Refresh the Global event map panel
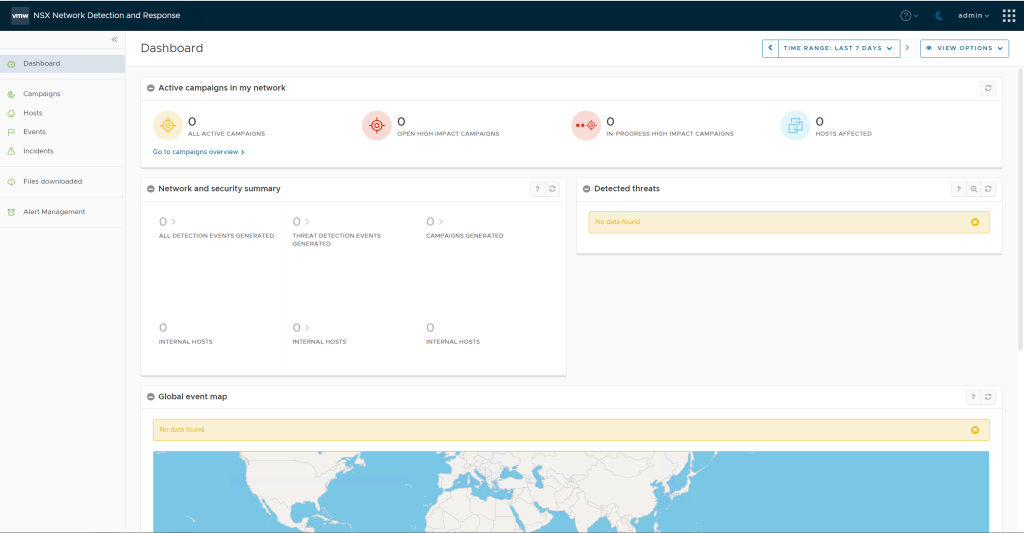This screenshot has width=1024, height=533. 988,397
